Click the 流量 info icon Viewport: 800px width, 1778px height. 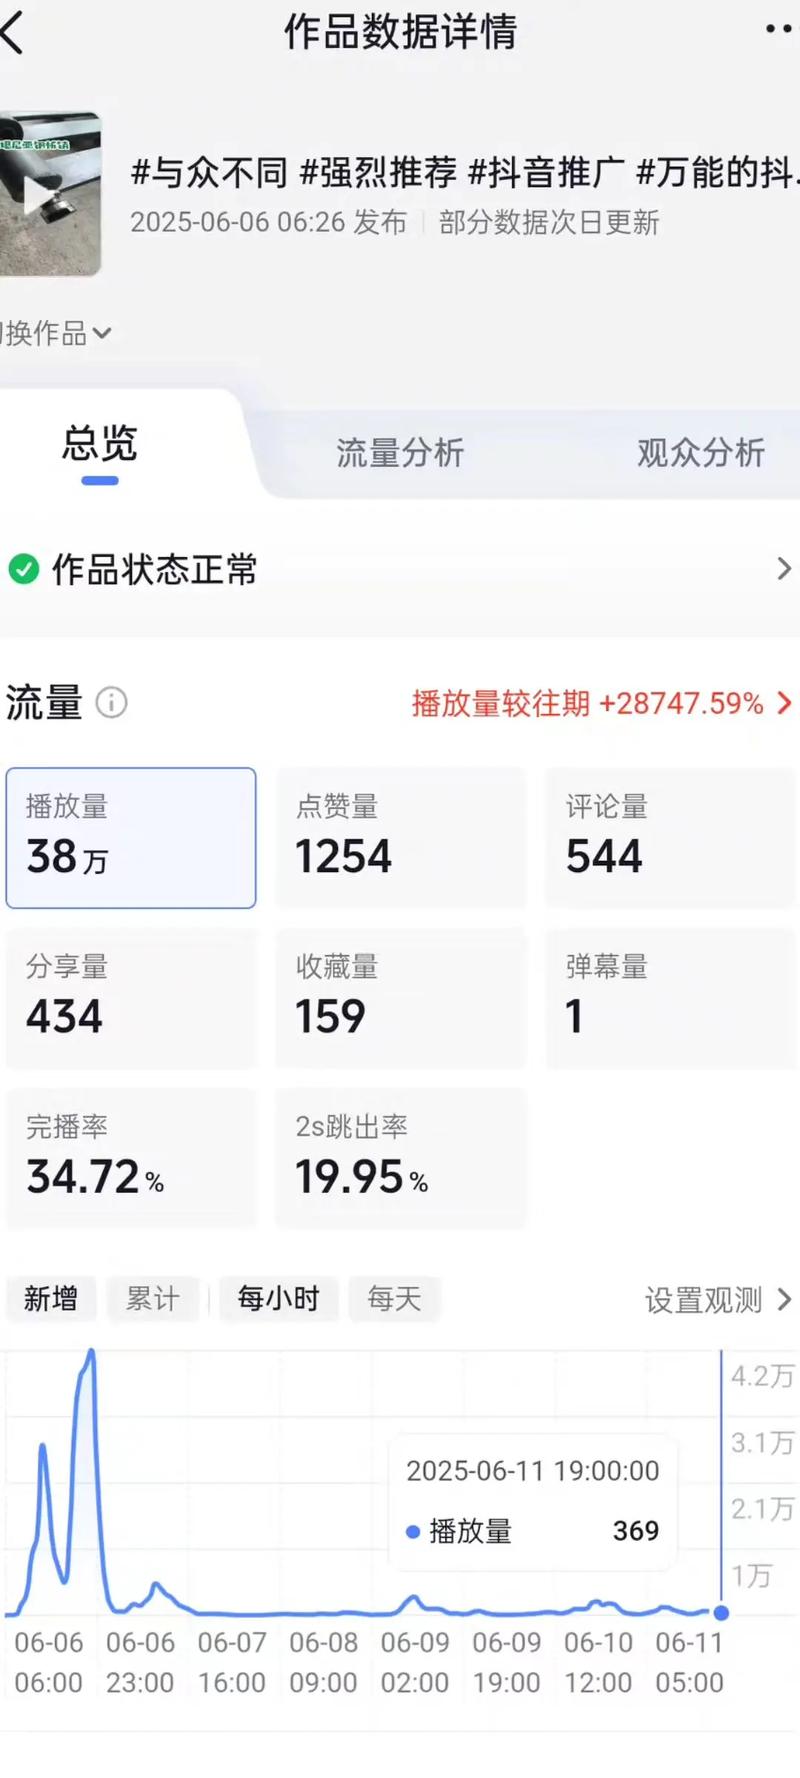(113, 702)
